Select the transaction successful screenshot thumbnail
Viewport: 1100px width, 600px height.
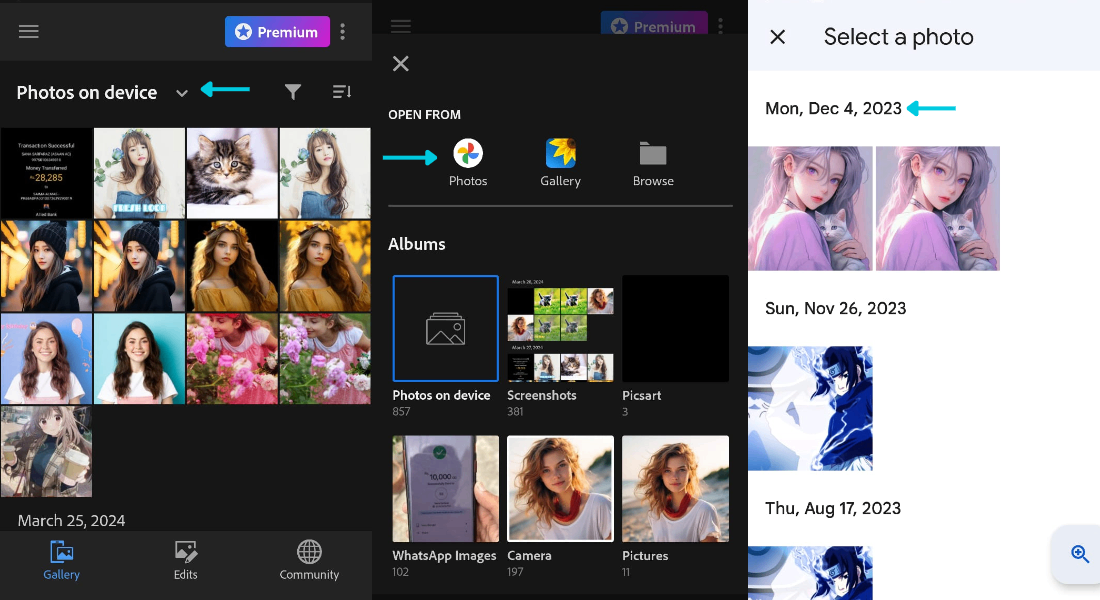point(46,173)
